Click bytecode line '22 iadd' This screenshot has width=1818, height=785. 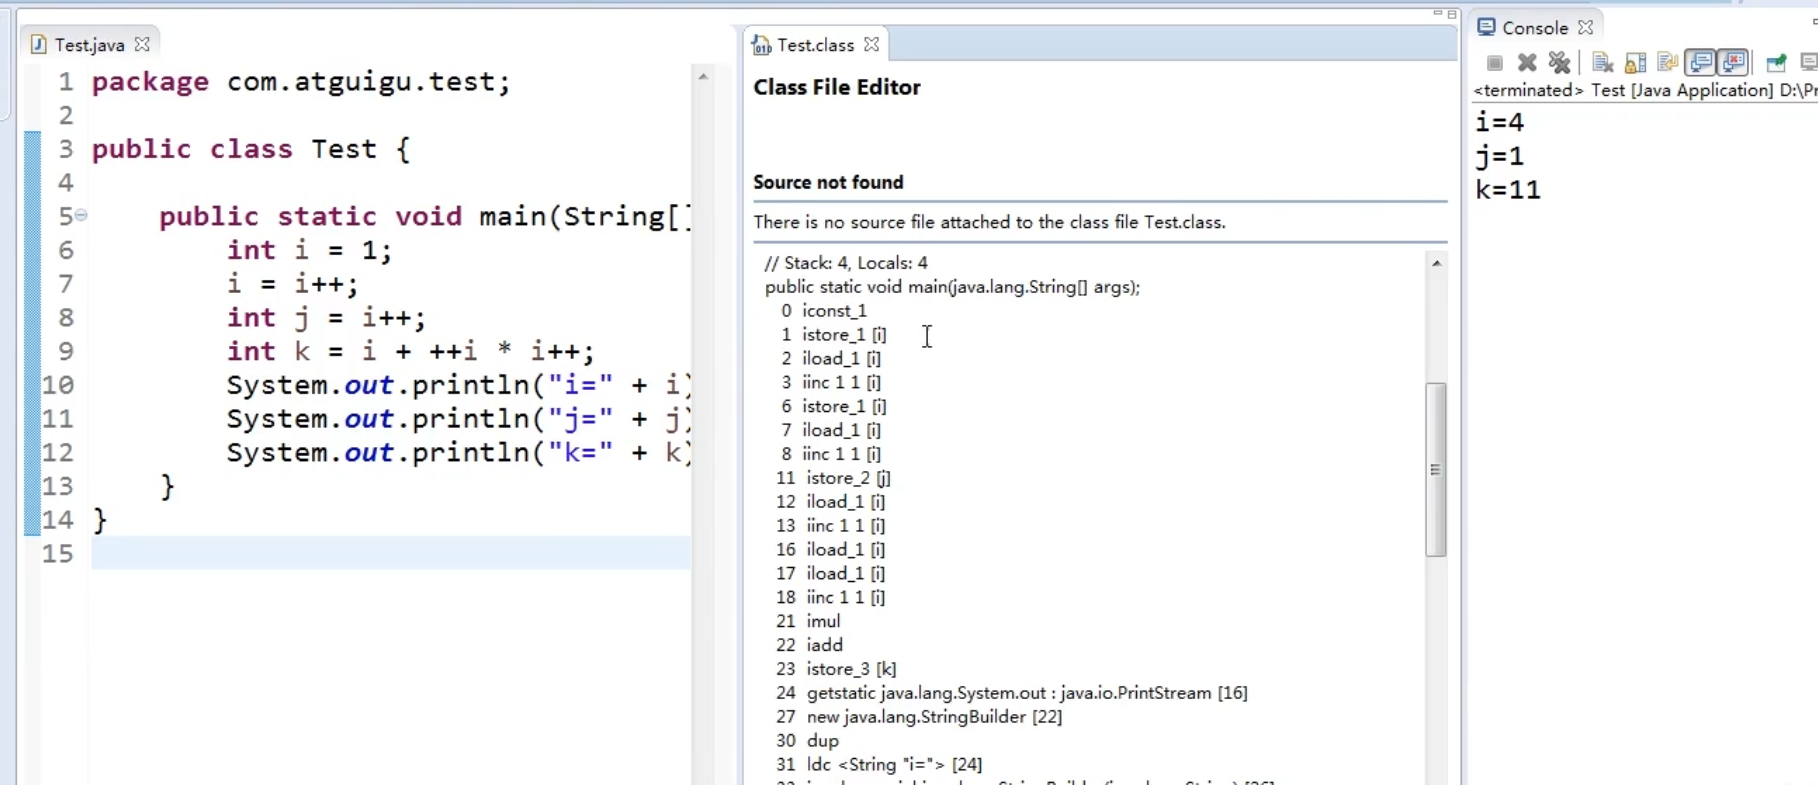809,645
